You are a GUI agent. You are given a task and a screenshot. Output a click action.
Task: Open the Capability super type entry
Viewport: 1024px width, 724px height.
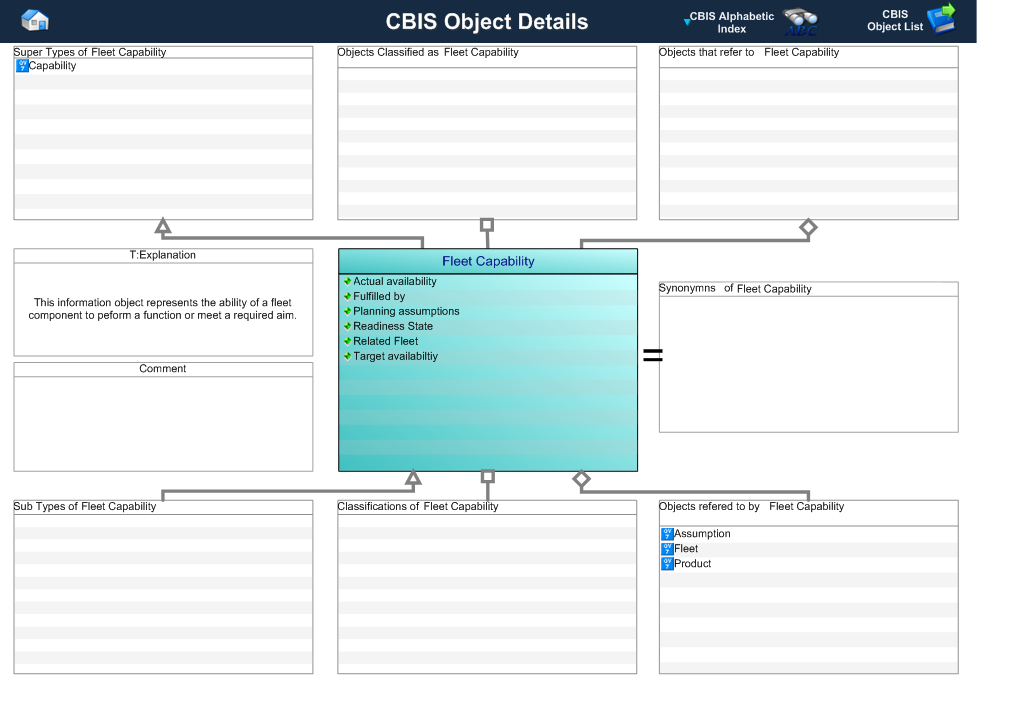point(52,65)
